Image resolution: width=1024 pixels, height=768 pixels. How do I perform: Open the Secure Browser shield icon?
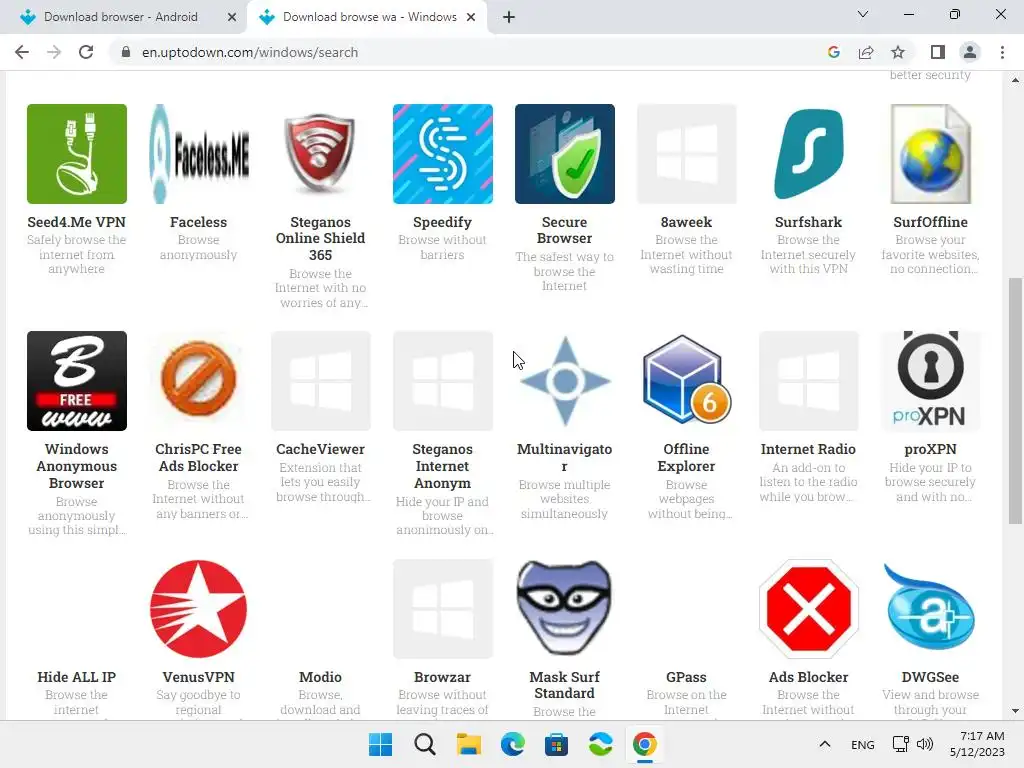[564, 153]
